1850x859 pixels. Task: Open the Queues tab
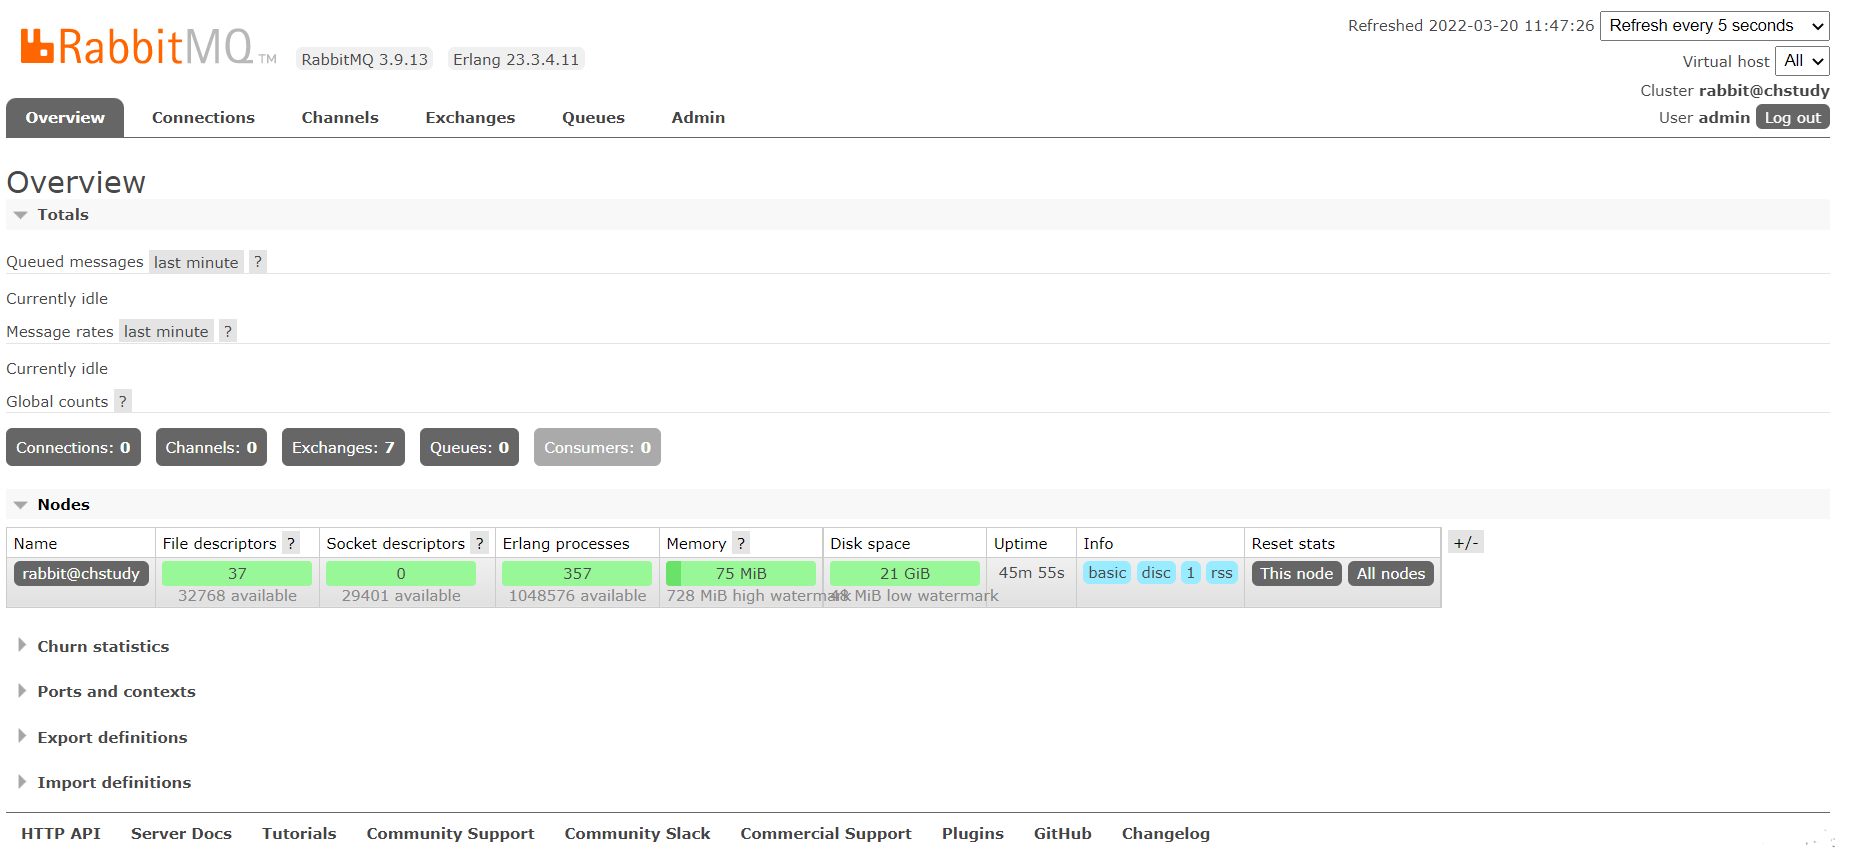coord(593,117)
